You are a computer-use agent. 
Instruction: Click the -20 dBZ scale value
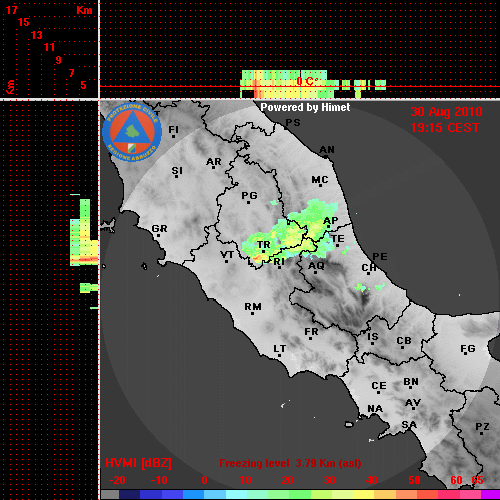click(x=117, y=480)
